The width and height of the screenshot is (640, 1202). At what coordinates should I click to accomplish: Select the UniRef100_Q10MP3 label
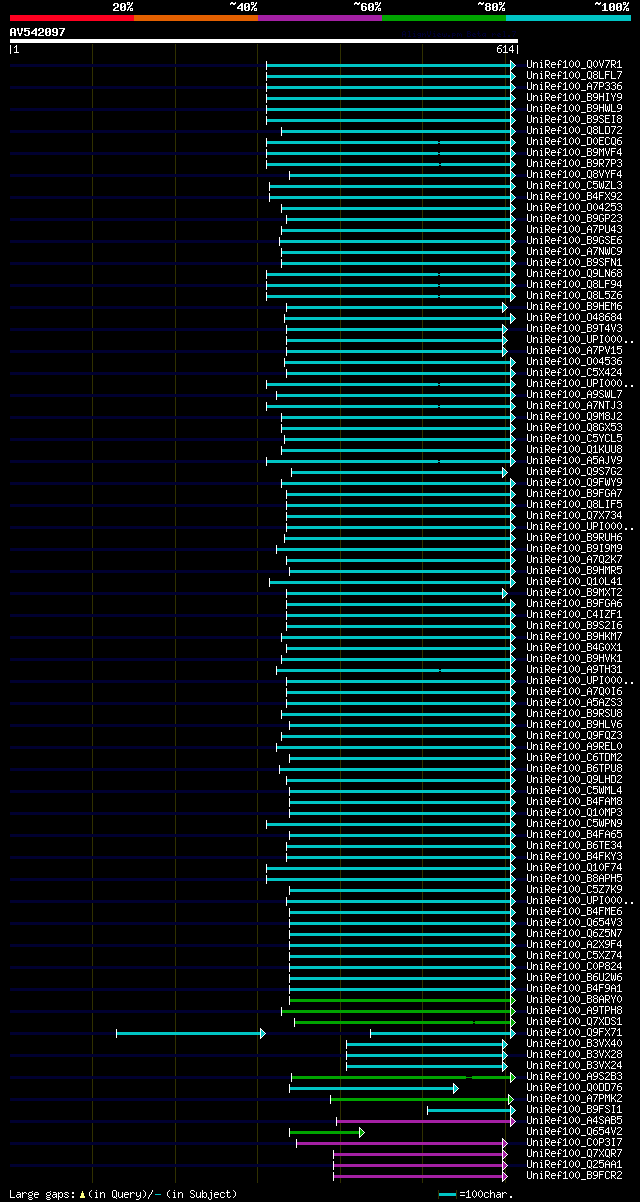(x=574, y=812)
